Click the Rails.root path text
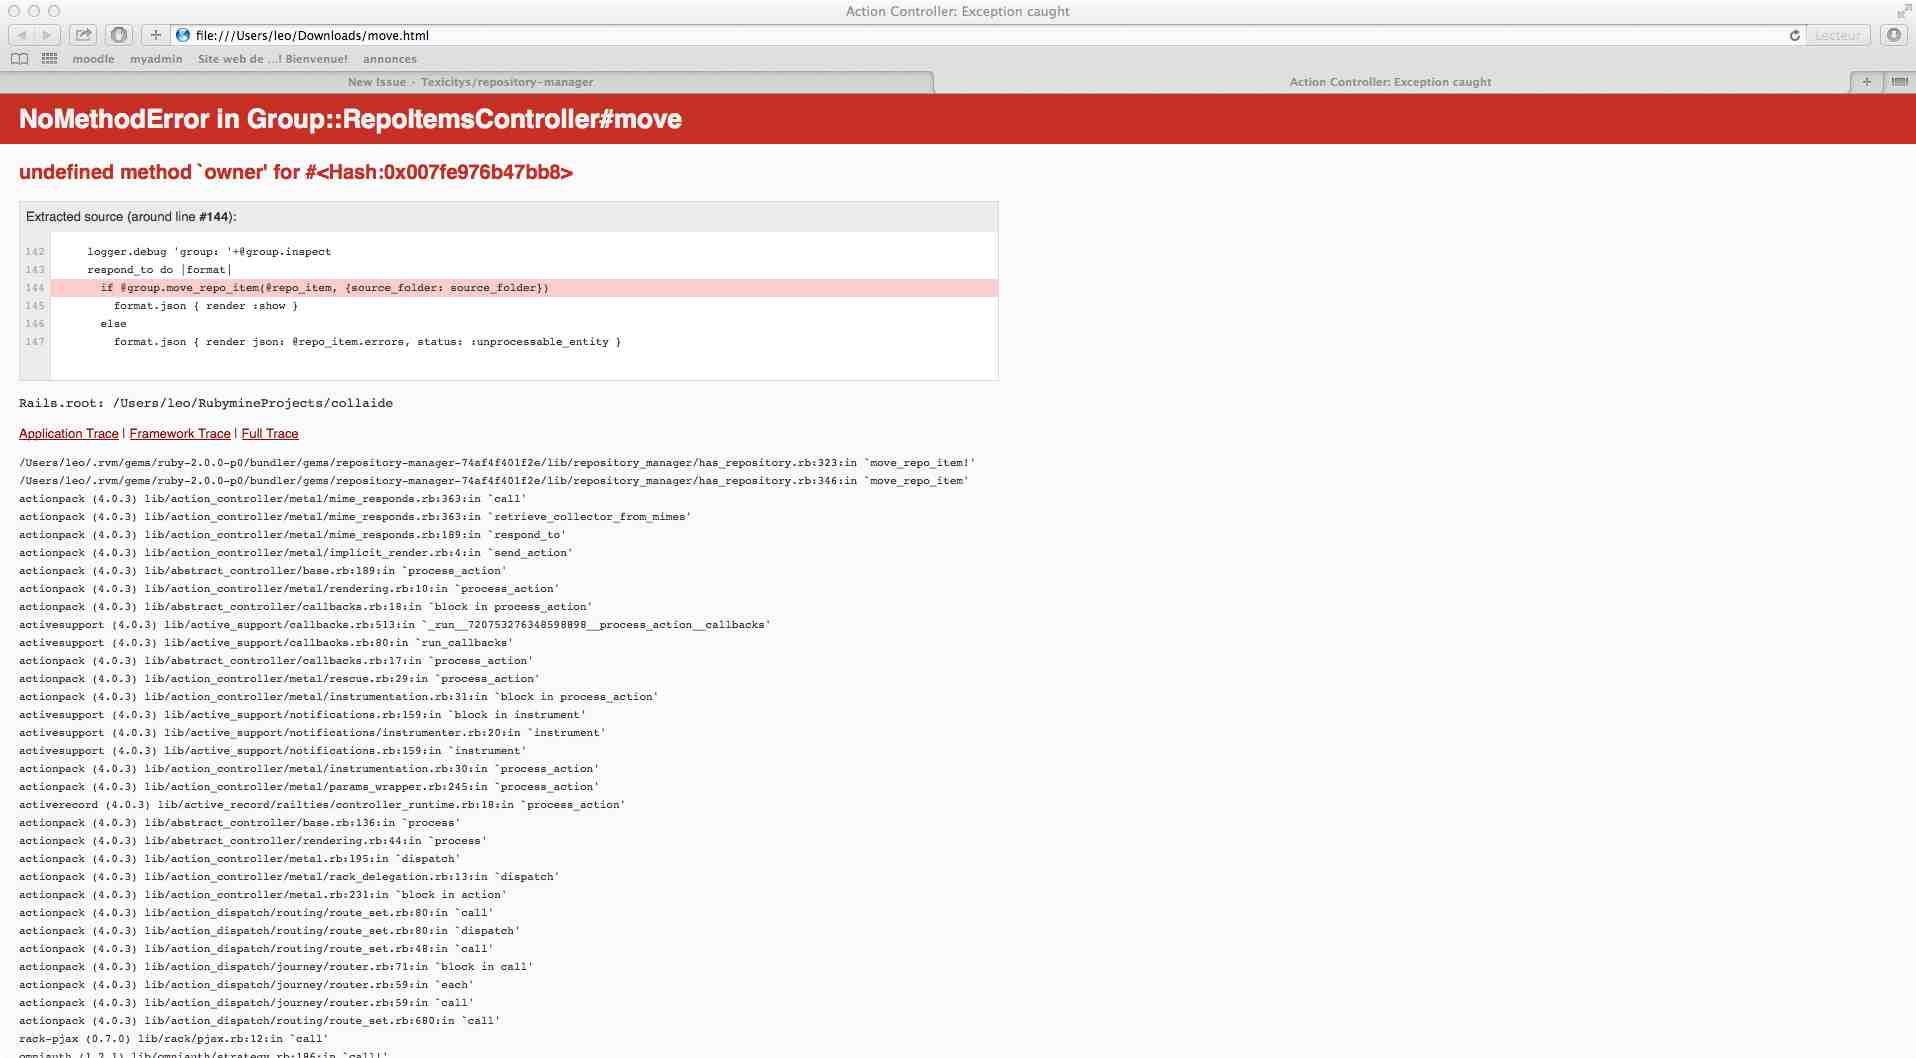 click(x=206, y=403)
